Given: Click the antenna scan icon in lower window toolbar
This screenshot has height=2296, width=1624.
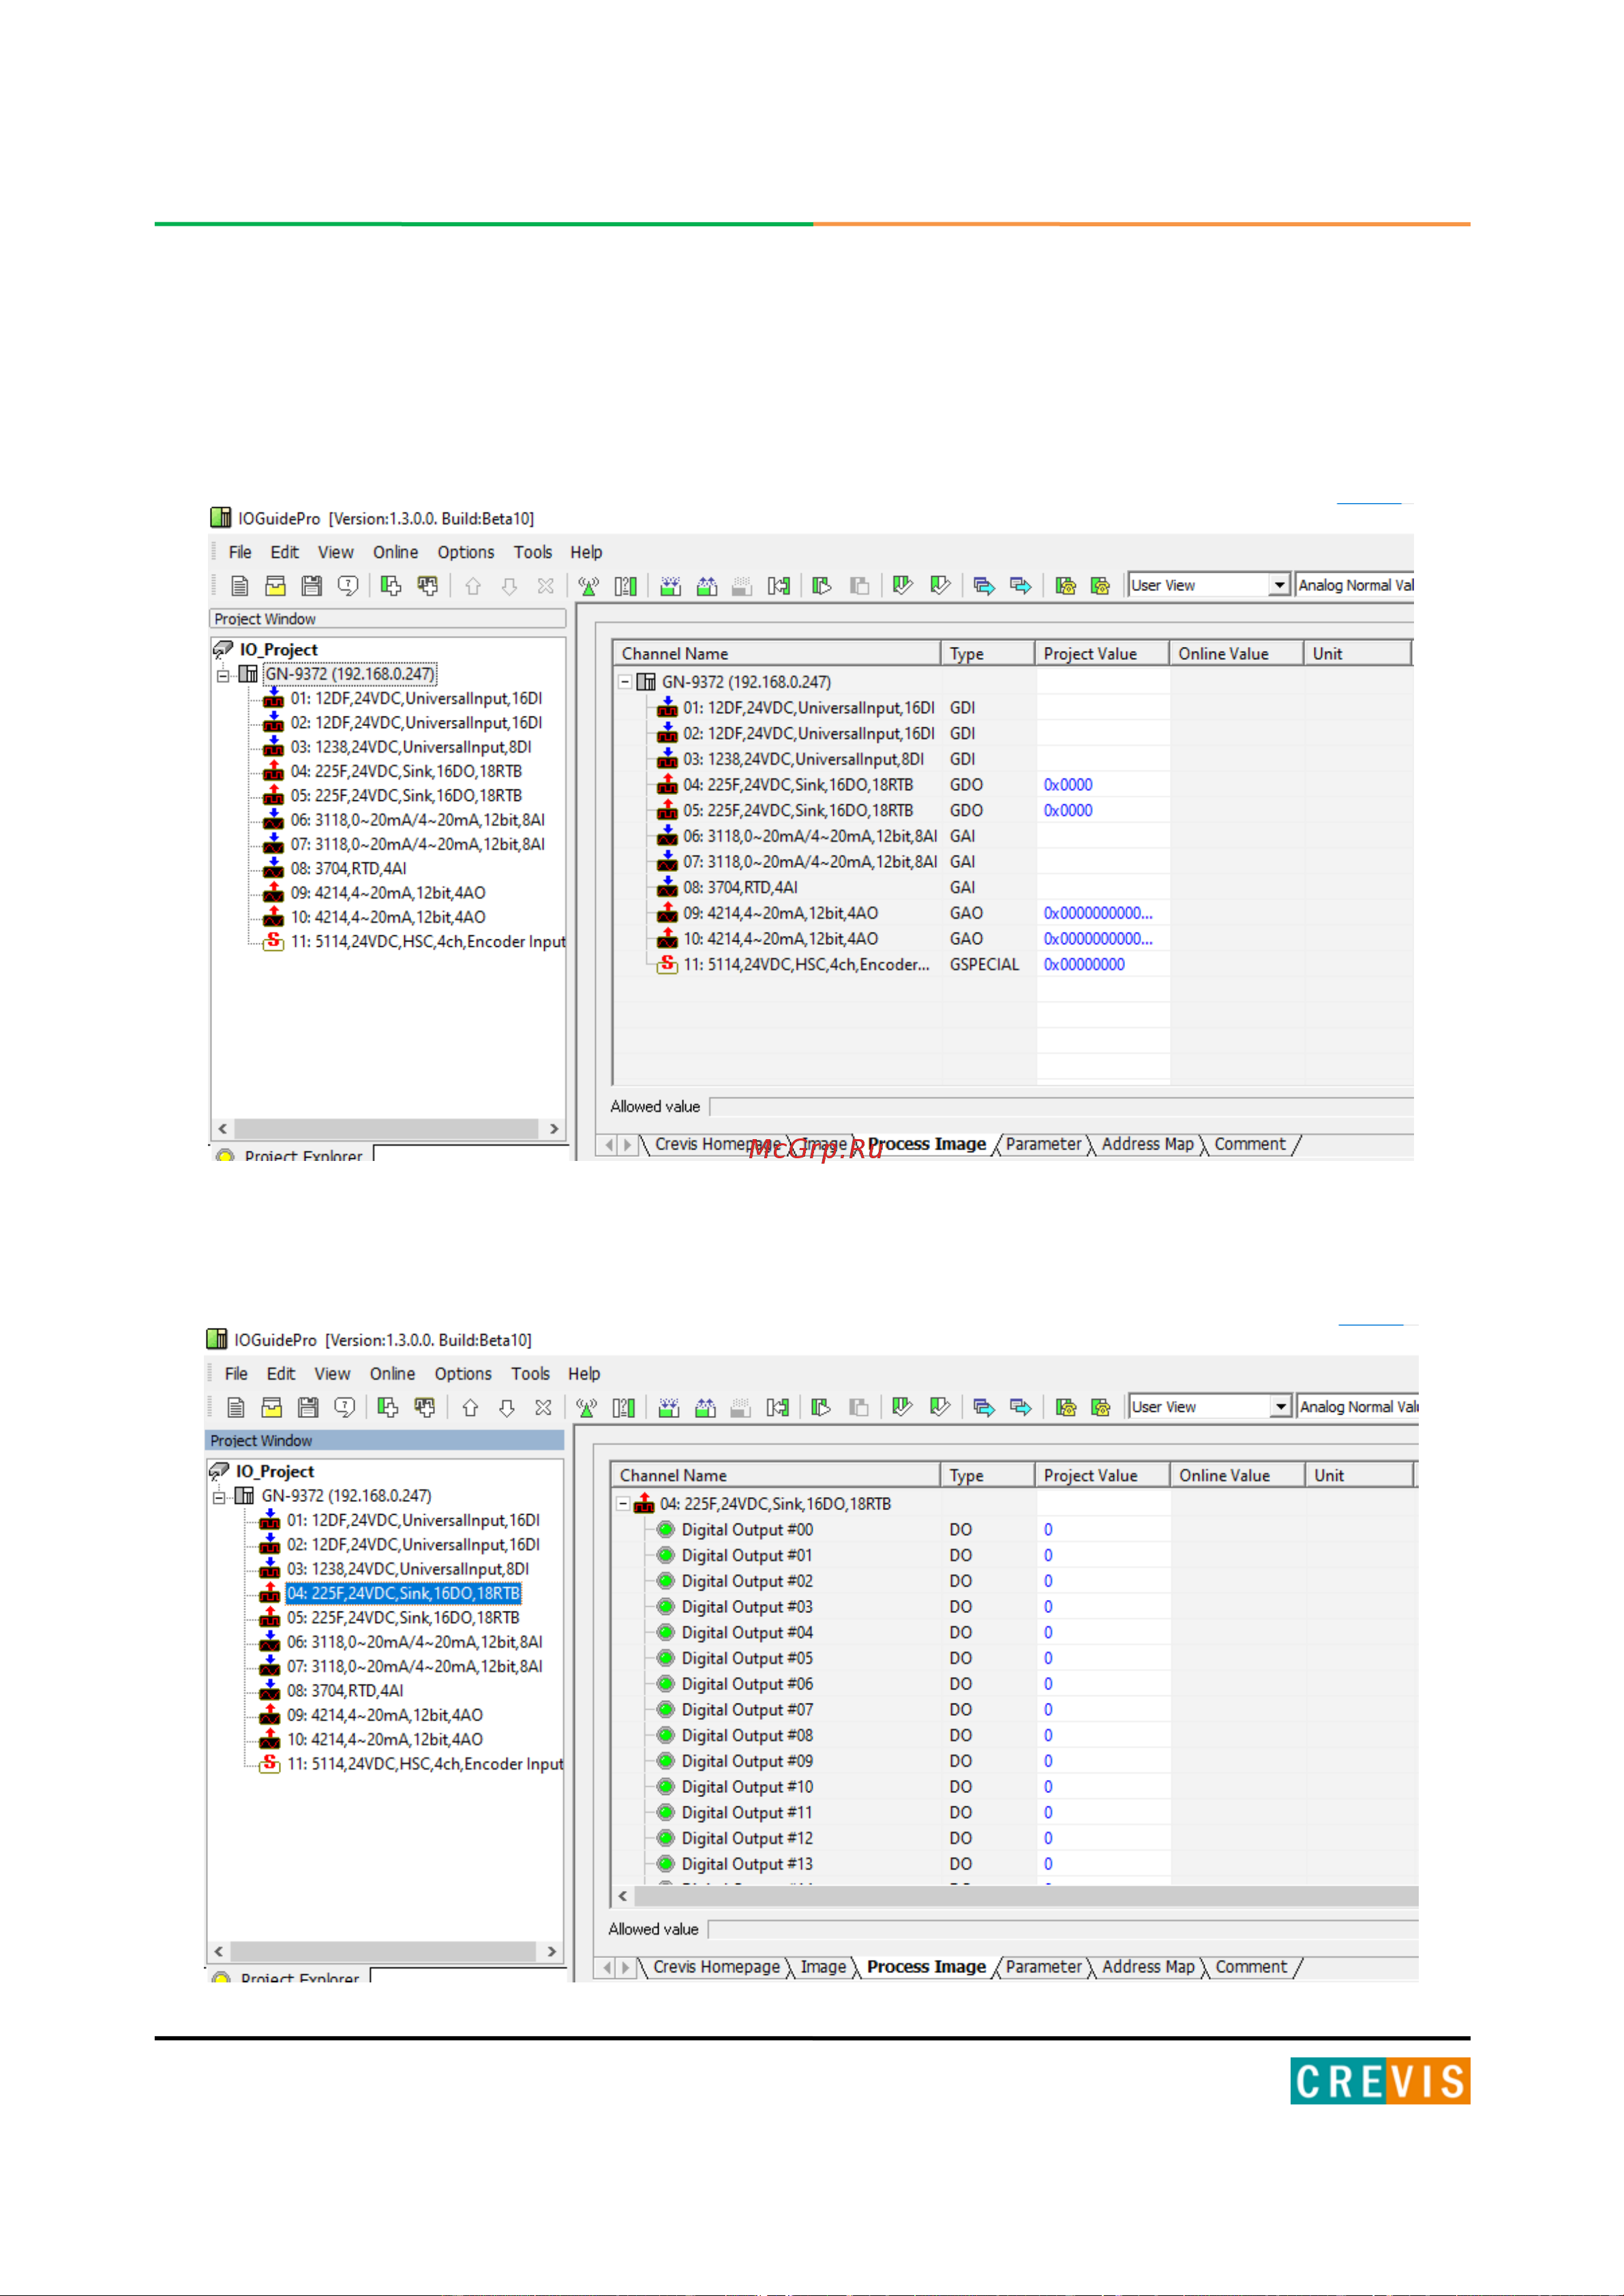Looking at the screenshot, I should pyautogui.click(x=586, y=1408).
